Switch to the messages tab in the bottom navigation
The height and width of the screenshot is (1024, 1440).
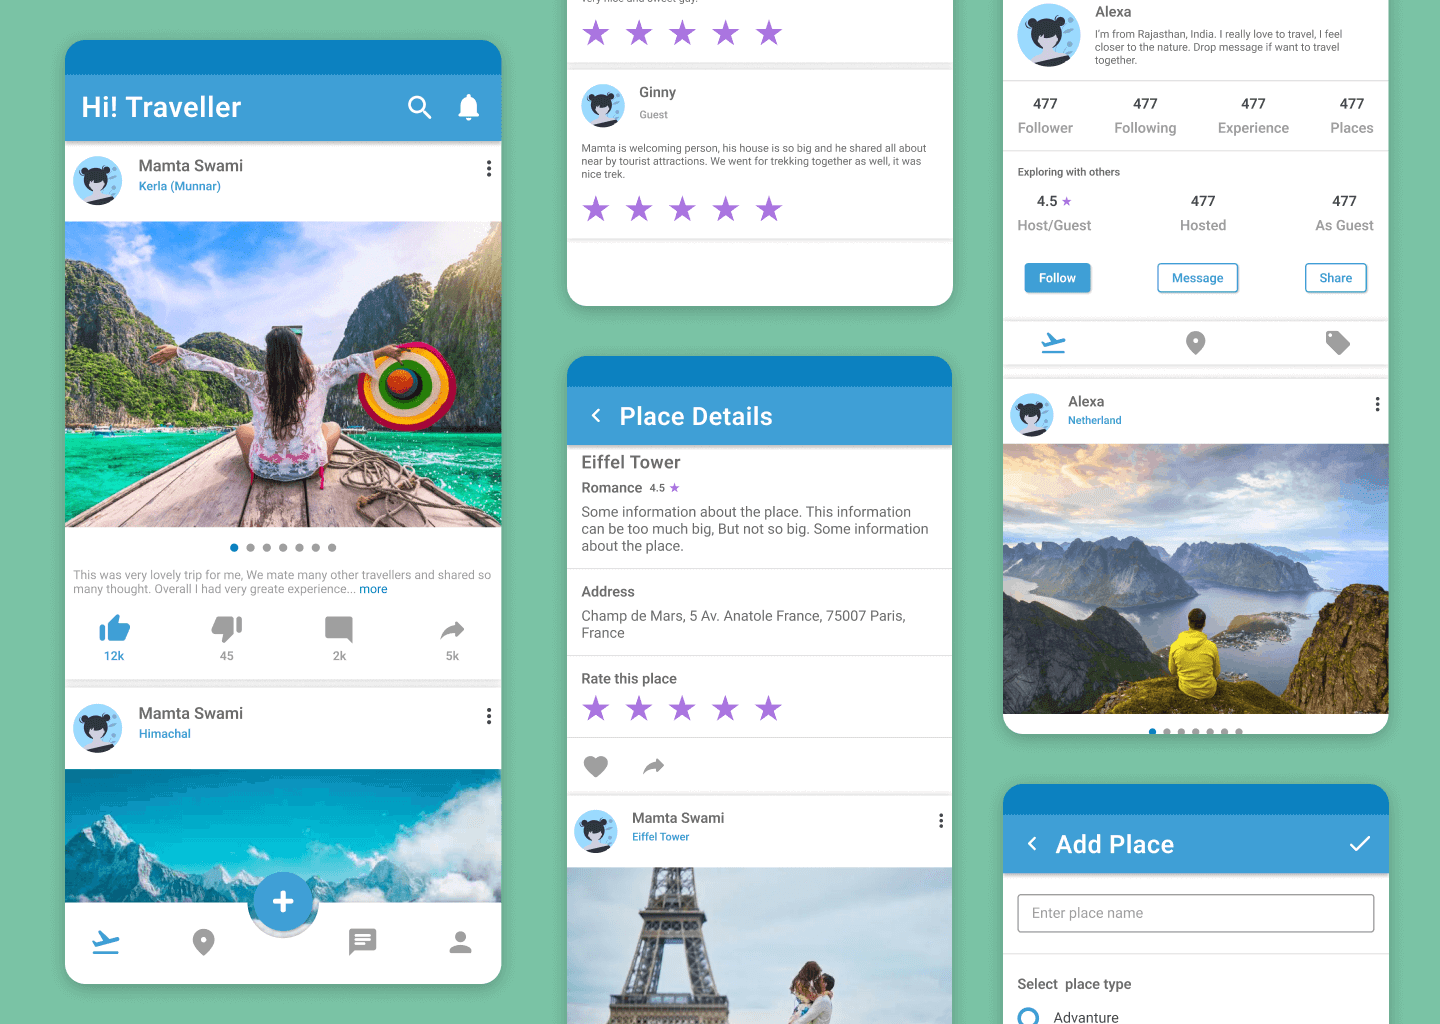pyautogui.click(x=362, y=941)
